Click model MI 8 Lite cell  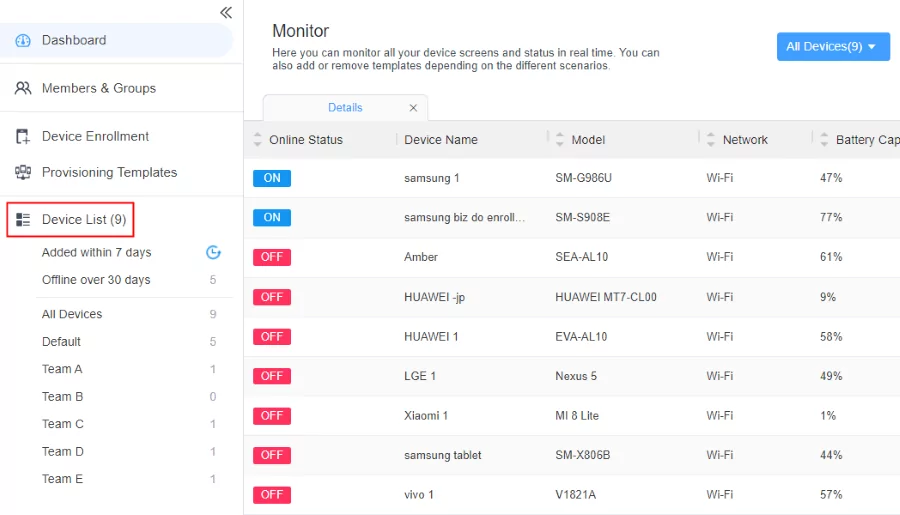pyautogui.click(x=577, y=416)
